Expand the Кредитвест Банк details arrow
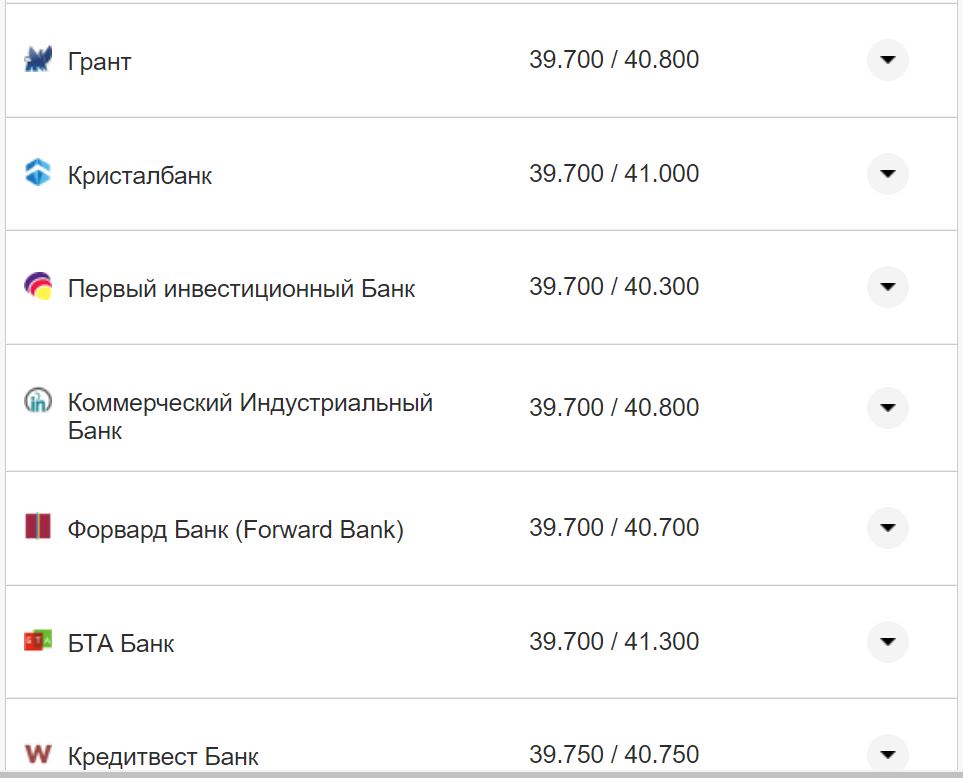This screenshot has width=963, height=778. tap(887, 752)
